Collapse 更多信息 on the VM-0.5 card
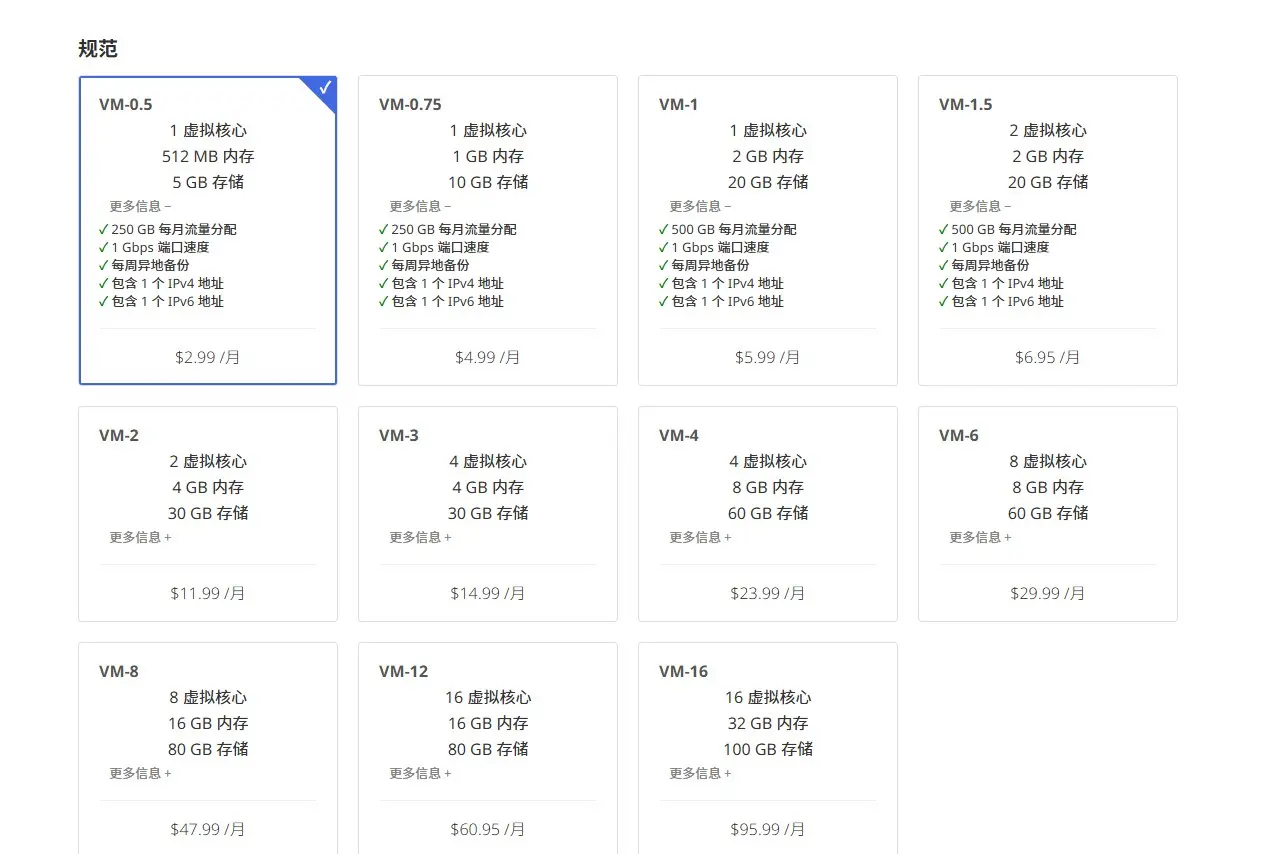 [138, 205]
